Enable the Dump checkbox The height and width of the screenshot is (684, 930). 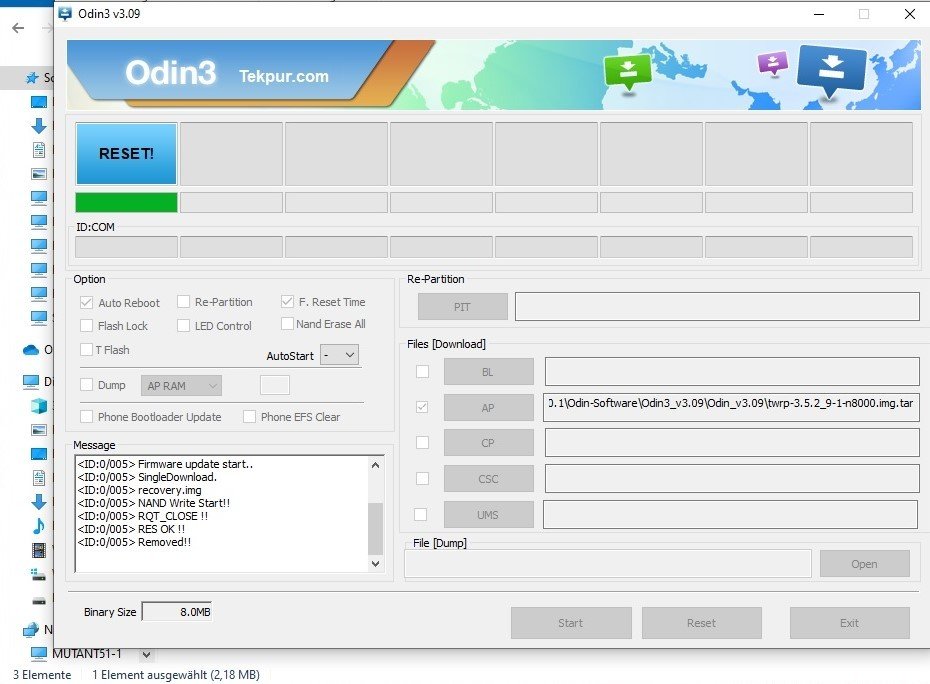(x=86, y=385)
